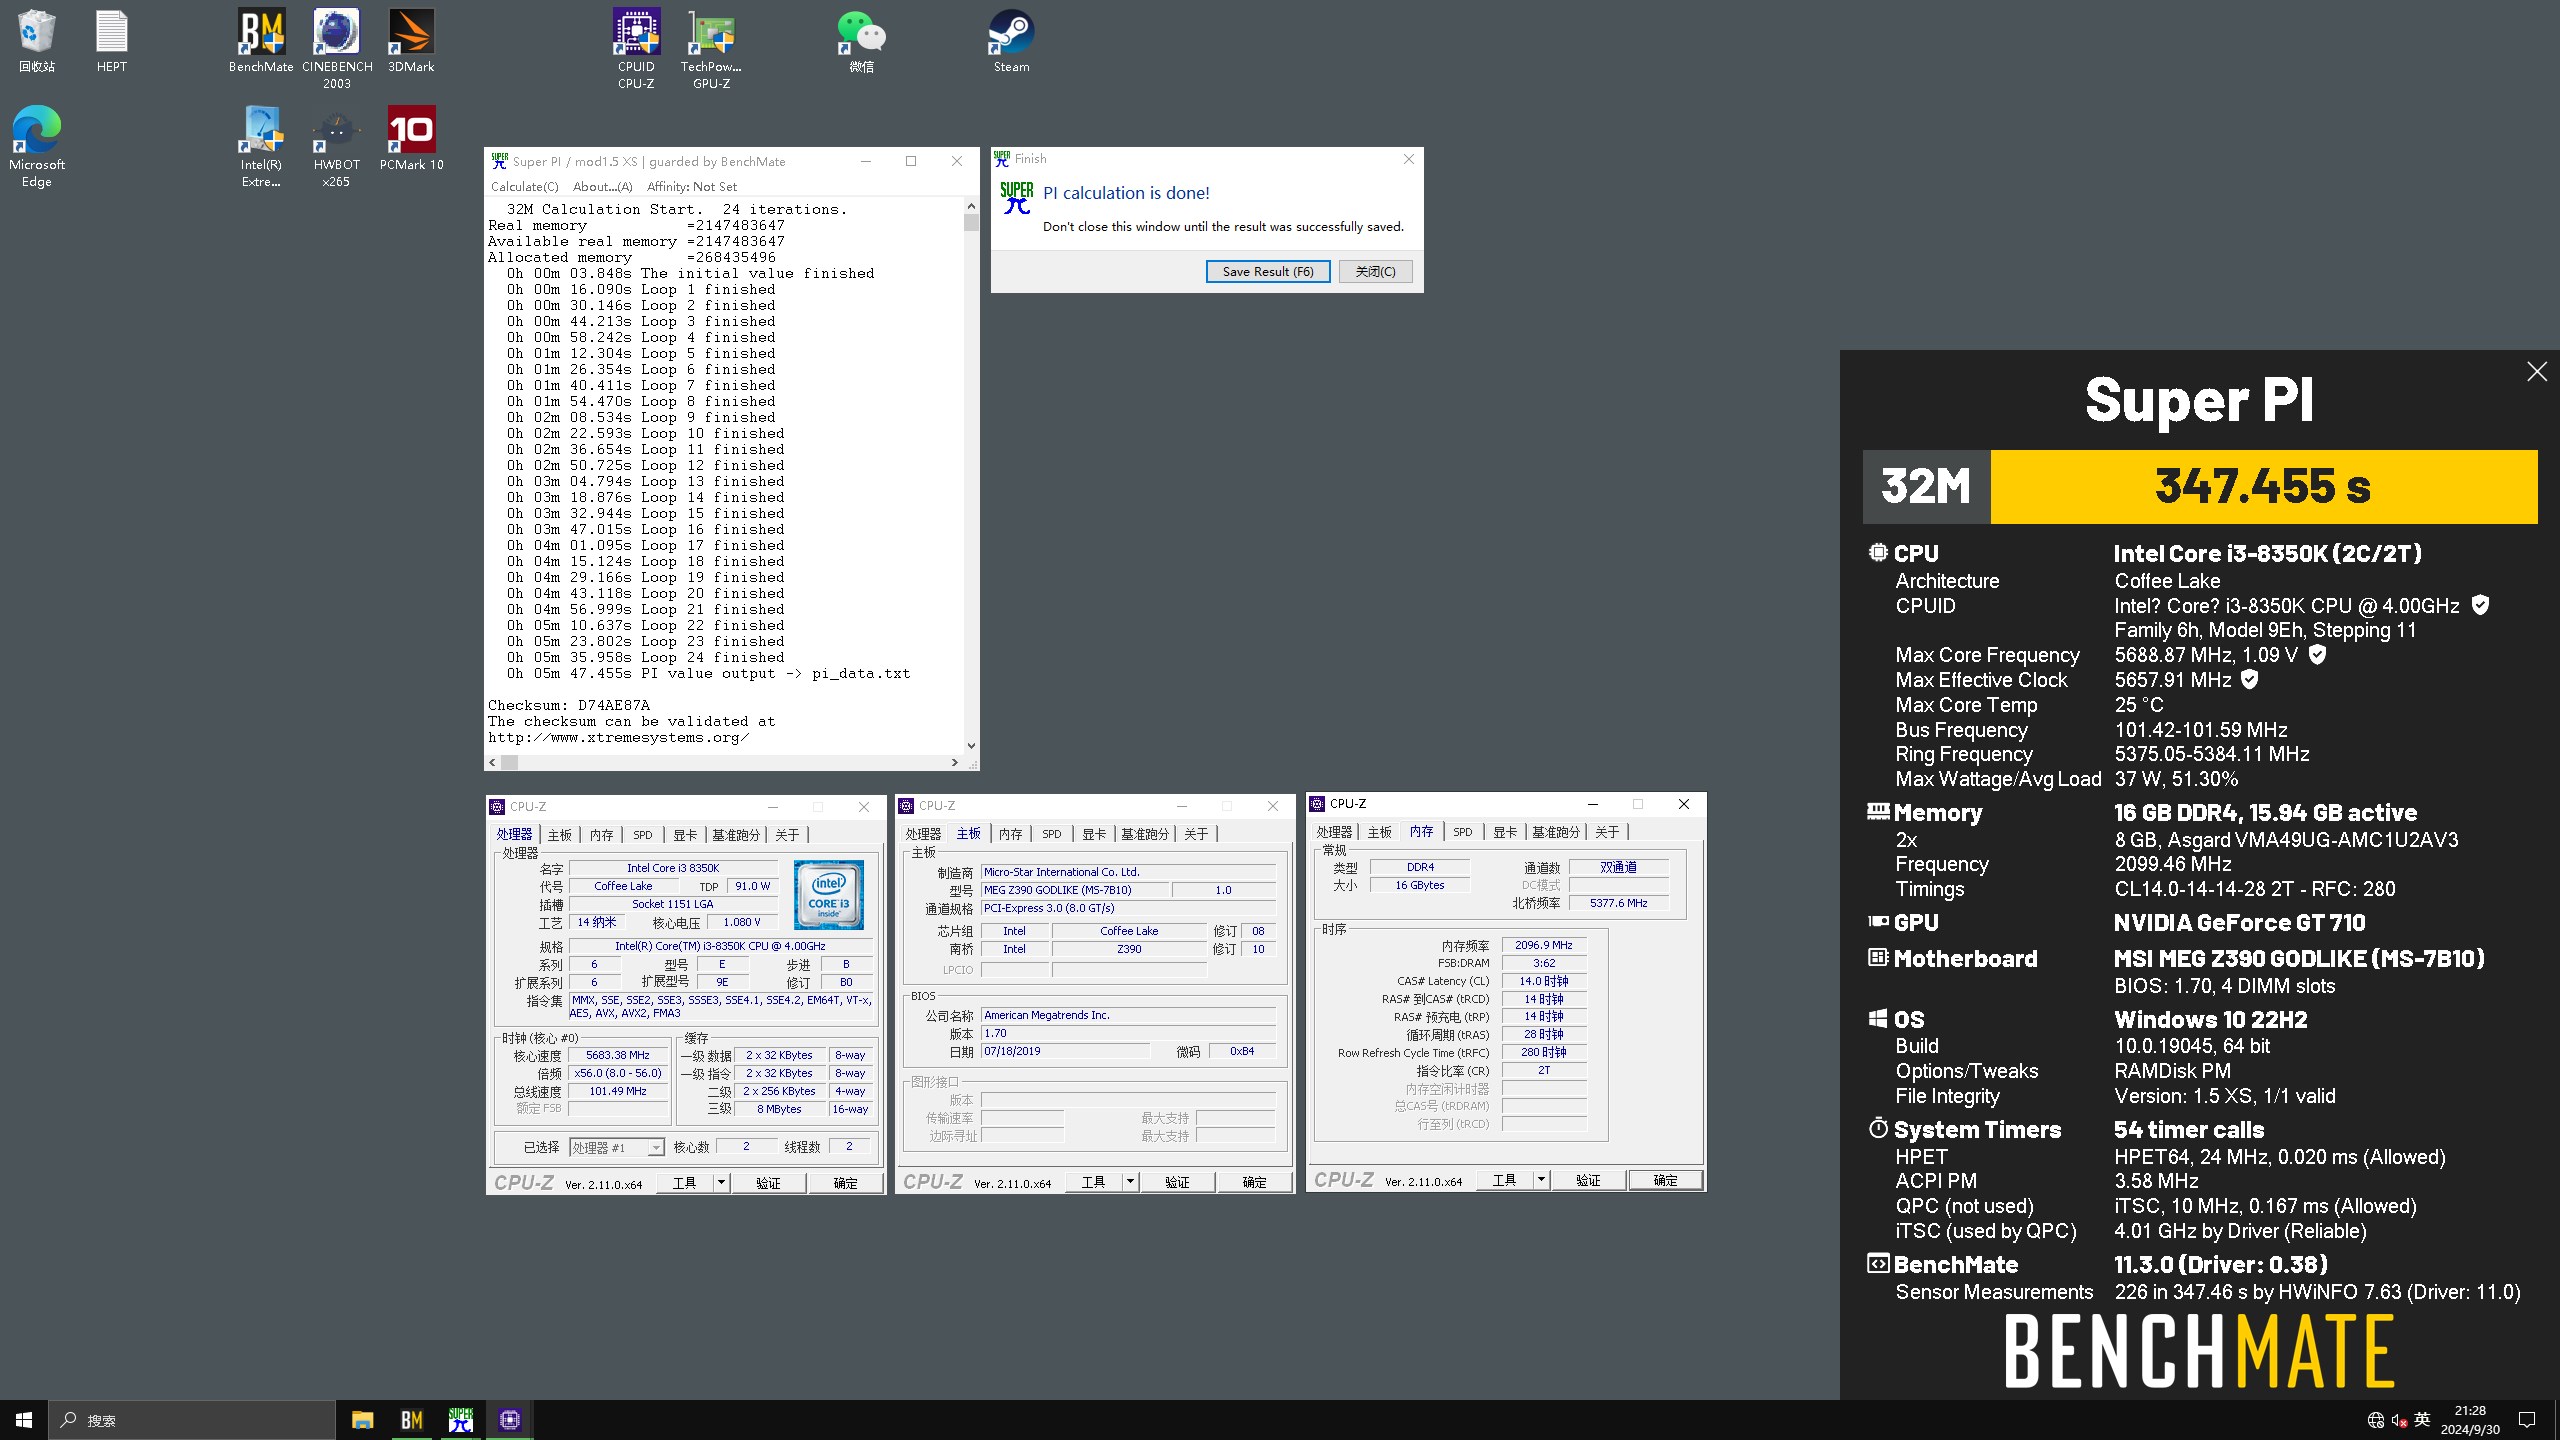Screen dimensions: 2560x1440
Task: Click the Checksum: D74AE87A line
Action: [569, 705]
